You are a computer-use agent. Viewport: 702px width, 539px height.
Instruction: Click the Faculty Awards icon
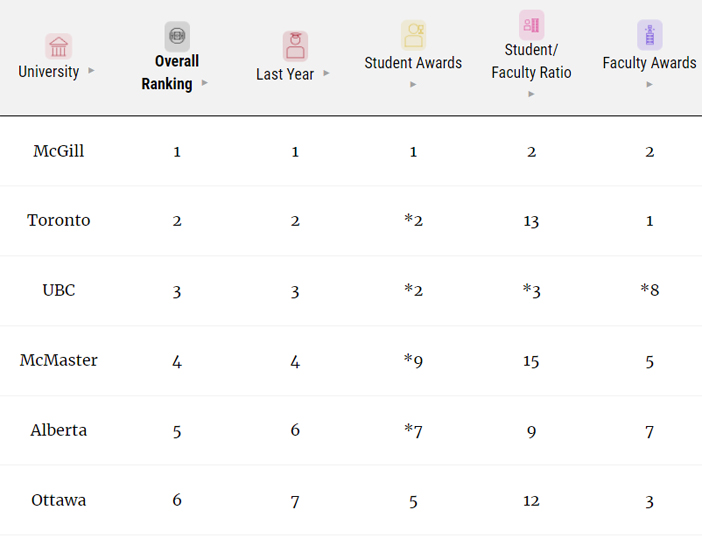pyautogui.click(x=649, y=35)
